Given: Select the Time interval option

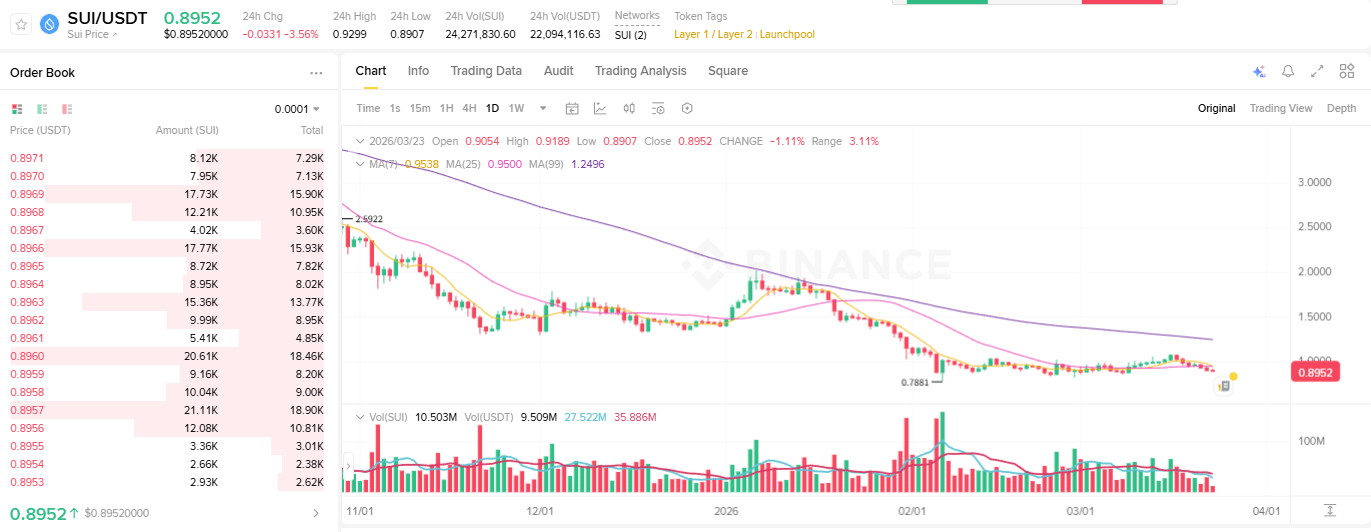Looking at the screenshot, I should coord(368,108).
